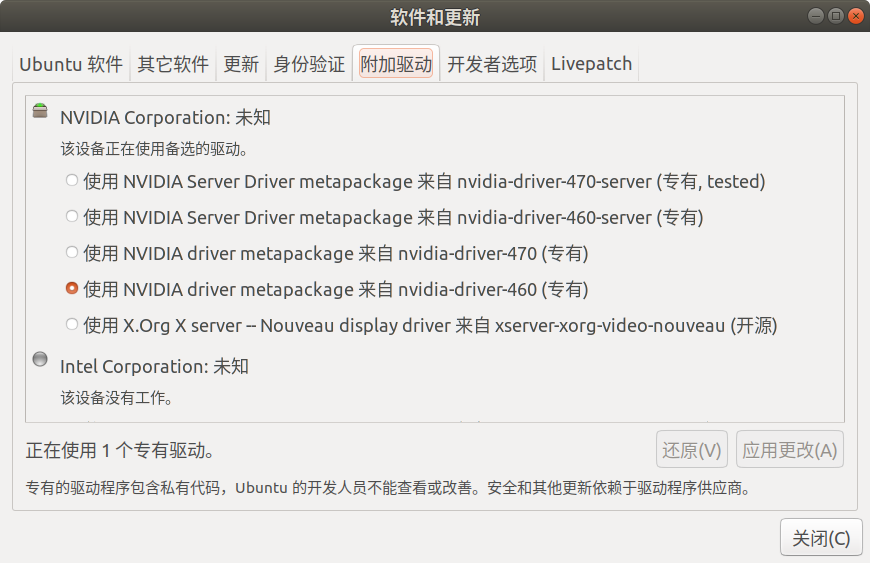Screen dimensions: 870x563
Task: Click the 应用更改(A) button
Action: click(790, 450)
